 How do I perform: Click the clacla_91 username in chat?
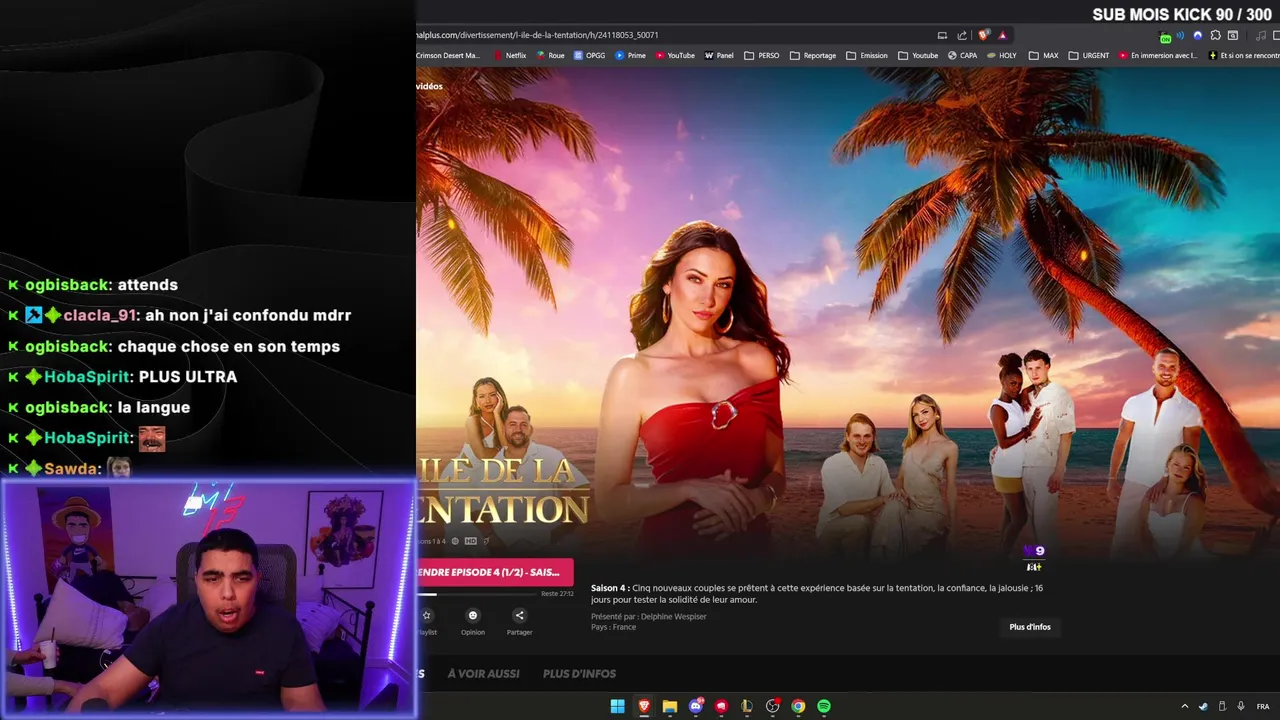point(100,315)
